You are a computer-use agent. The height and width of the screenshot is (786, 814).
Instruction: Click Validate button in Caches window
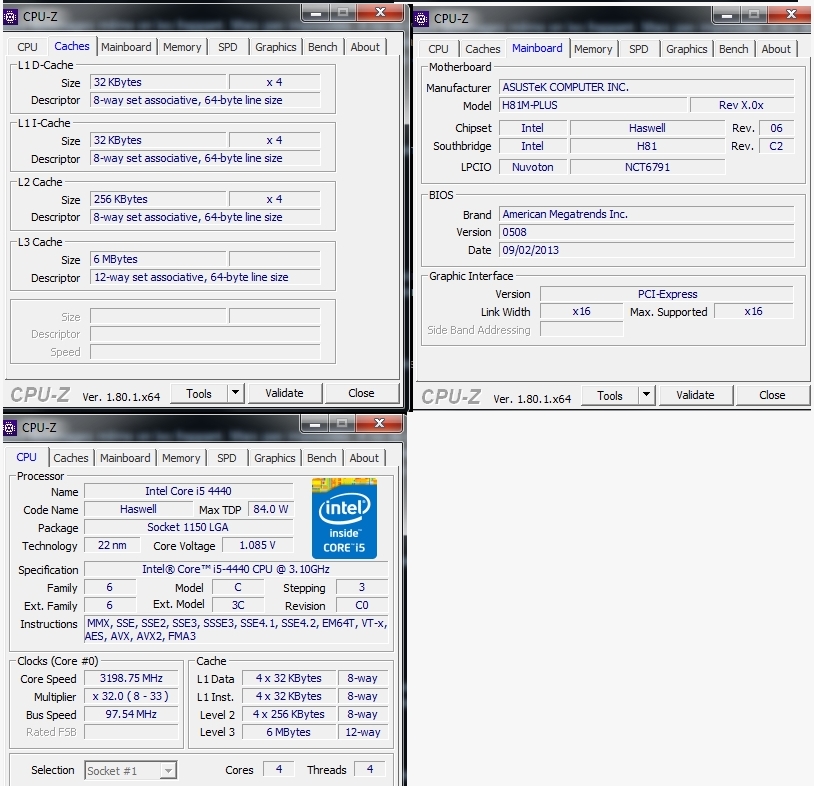pyautogui.click(x=284, y=393)
